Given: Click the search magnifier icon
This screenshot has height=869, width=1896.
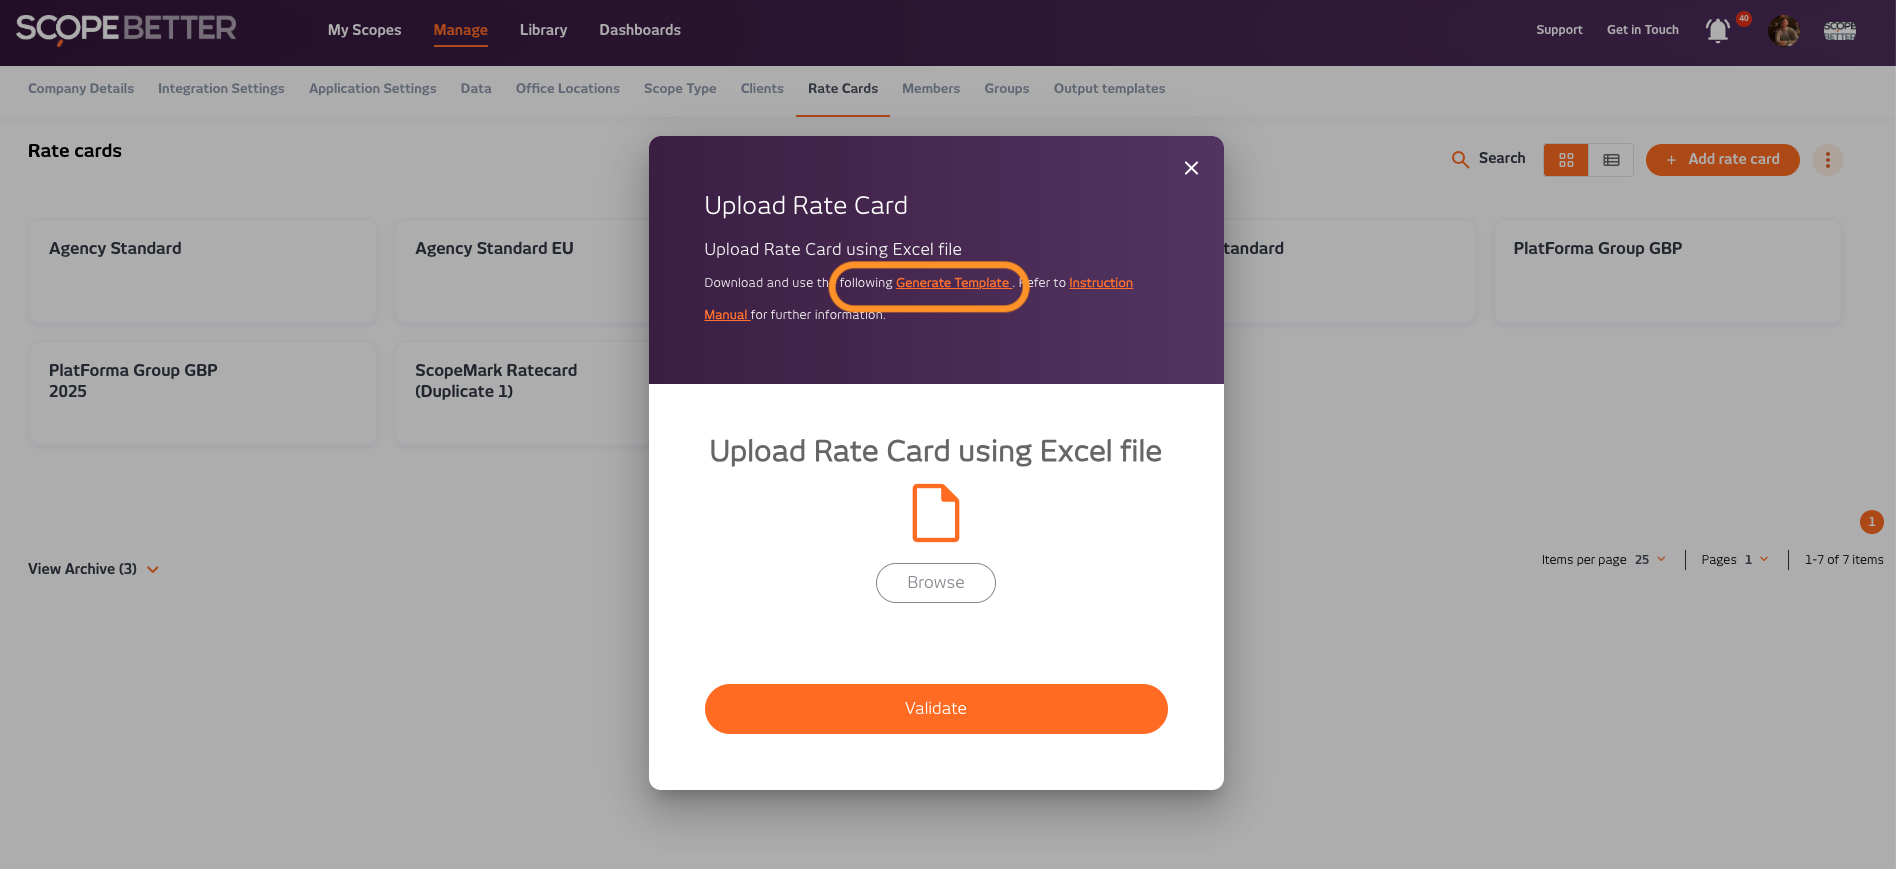Looking at the screenshot, I should click(x=1460, y=159).
